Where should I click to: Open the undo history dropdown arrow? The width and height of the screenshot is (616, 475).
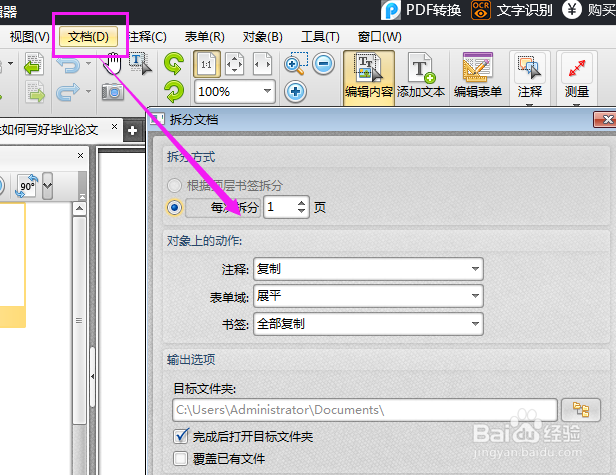pyautogui.click(x=88, y=64)
